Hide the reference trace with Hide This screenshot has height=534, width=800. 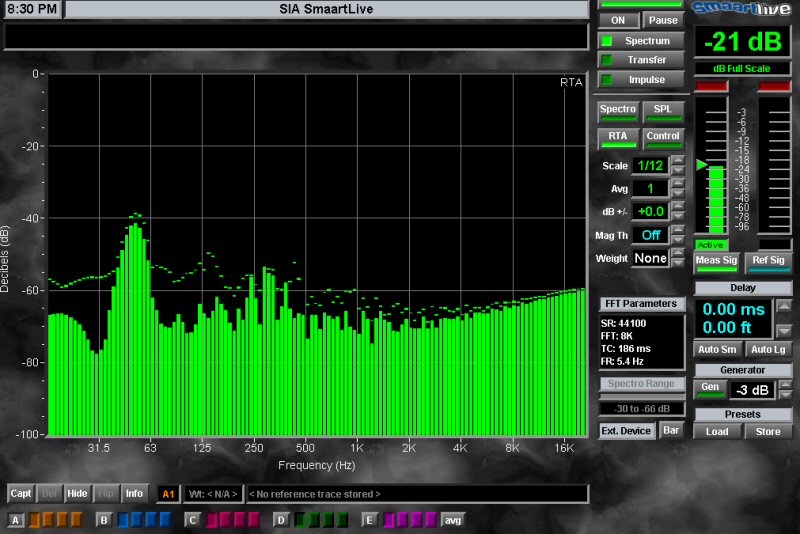click(x=77, y=494)
